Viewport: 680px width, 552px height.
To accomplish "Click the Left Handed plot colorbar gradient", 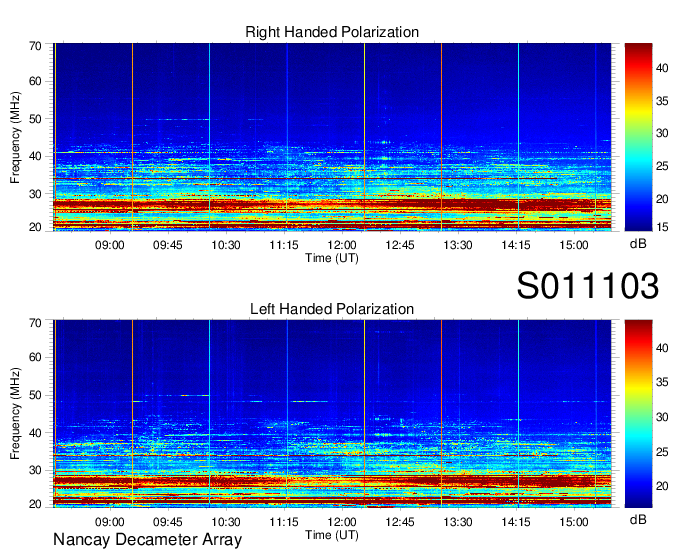I will 638,414.
